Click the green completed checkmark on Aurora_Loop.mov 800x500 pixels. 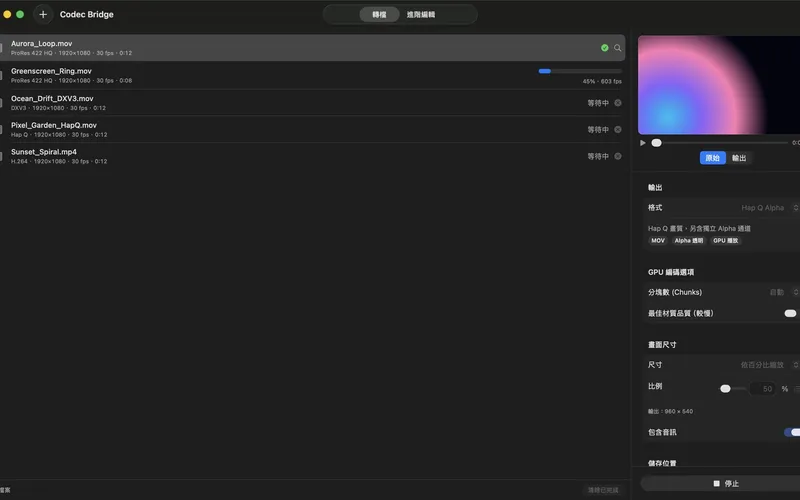[x=605, y=47]
